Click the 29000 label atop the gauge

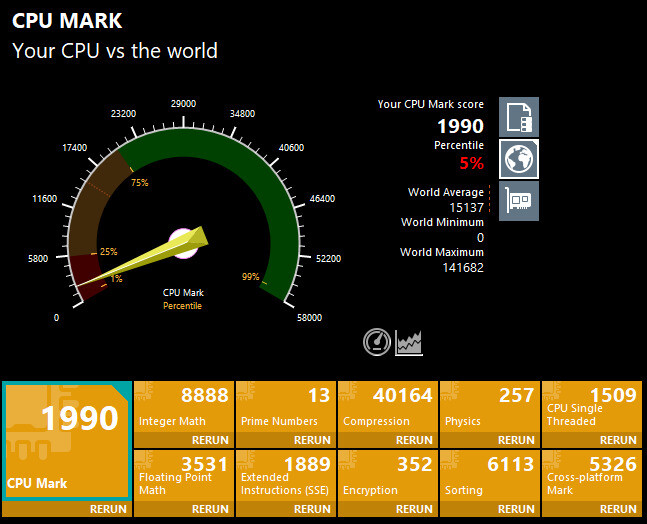pos(183,104)
